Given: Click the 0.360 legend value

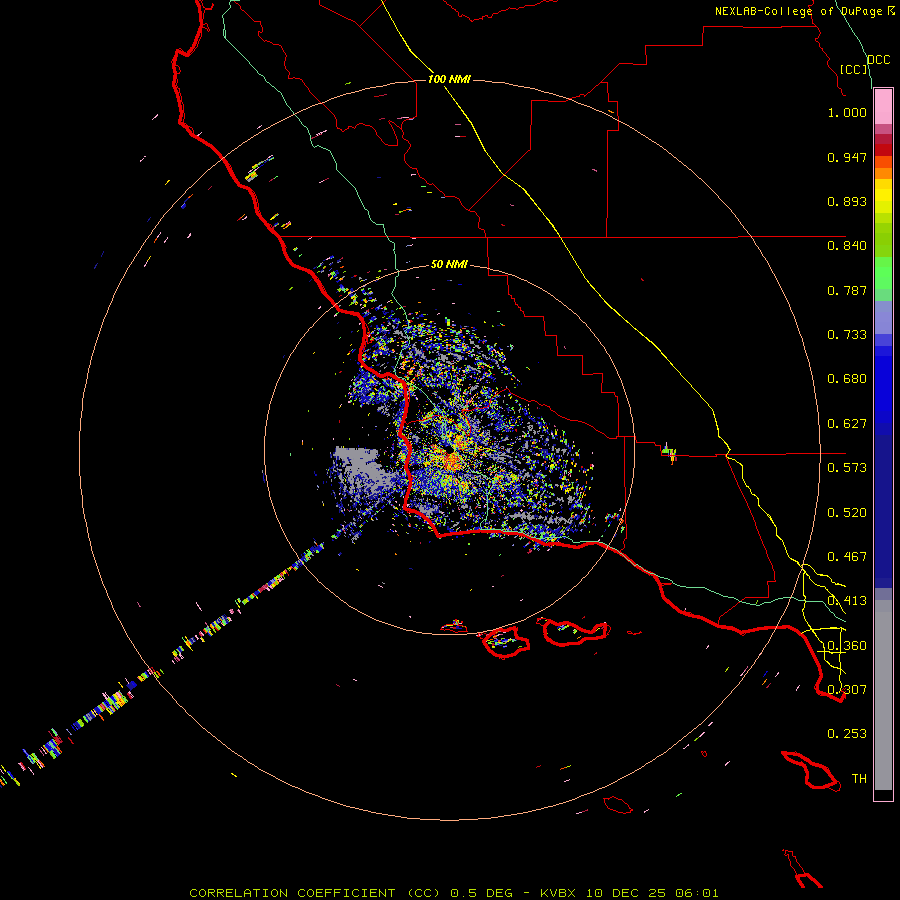Looking at the screenshot, I should tap(847, 646).
